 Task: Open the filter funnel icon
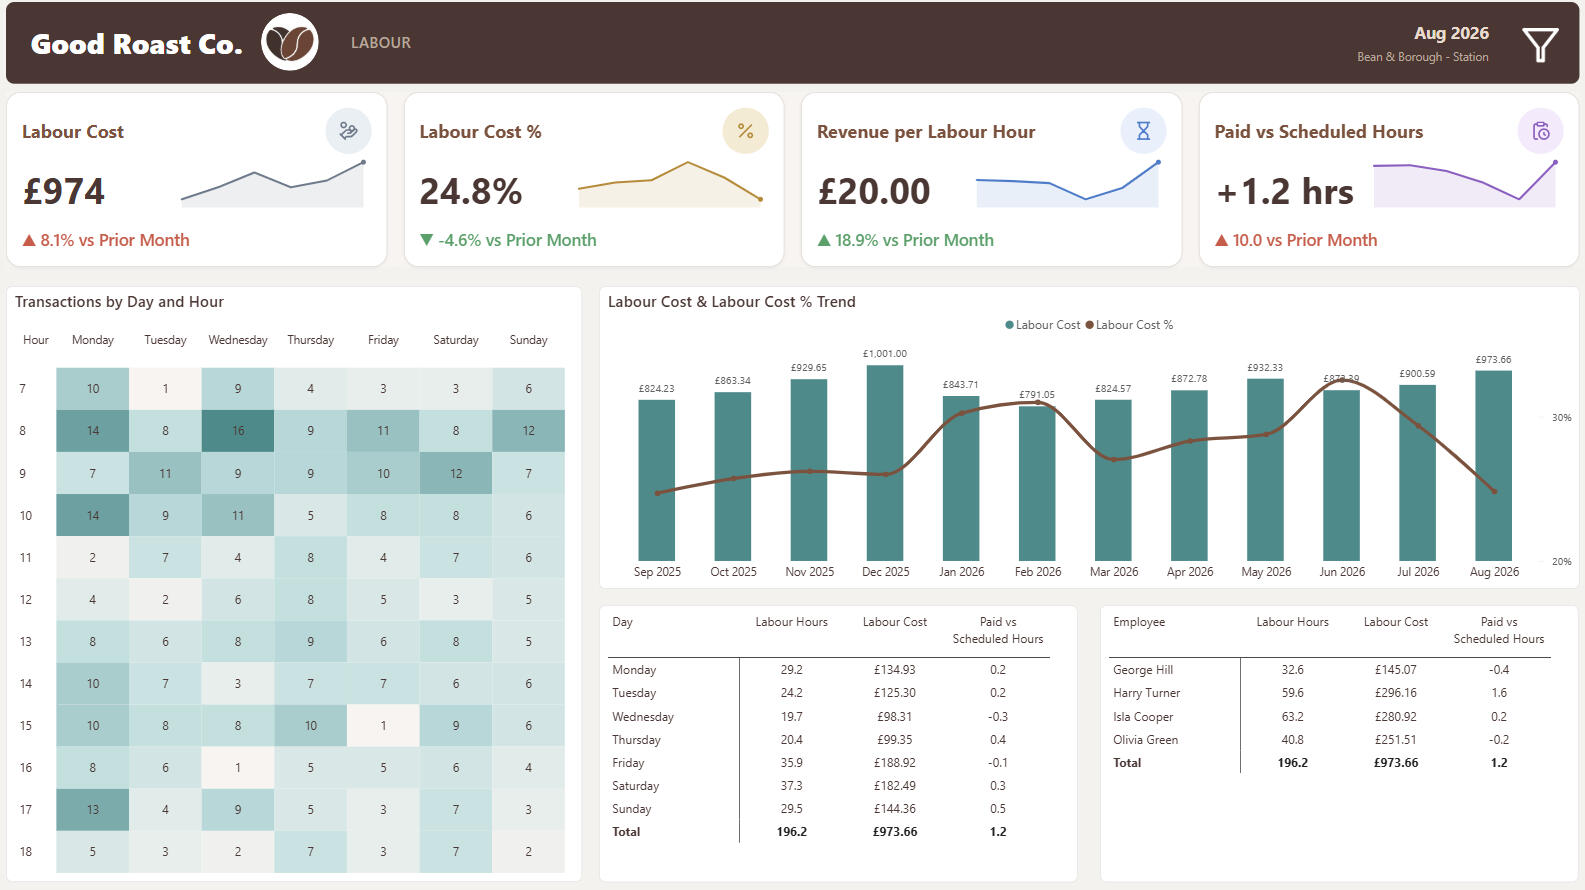coord(1540,44)
